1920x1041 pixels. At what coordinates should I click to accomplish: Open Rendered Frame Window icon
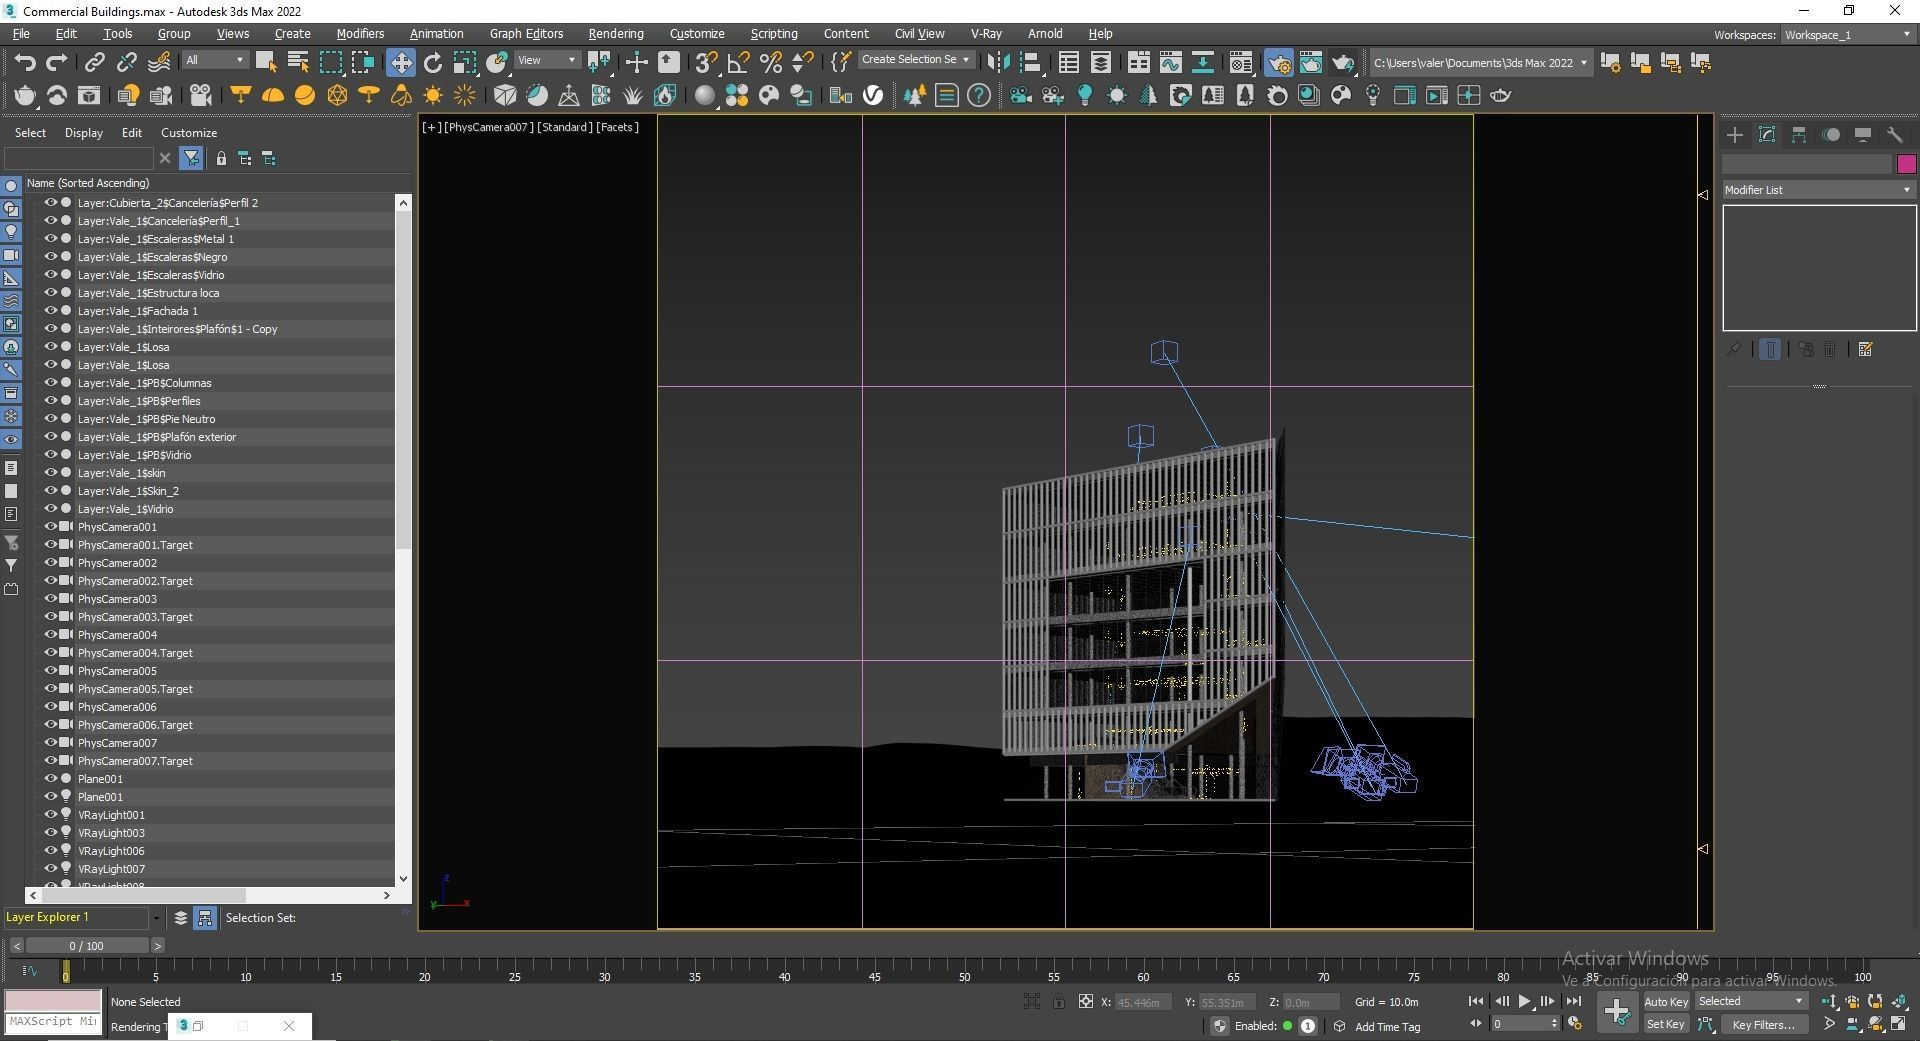pyautogui.click(x=1310, y=62)
